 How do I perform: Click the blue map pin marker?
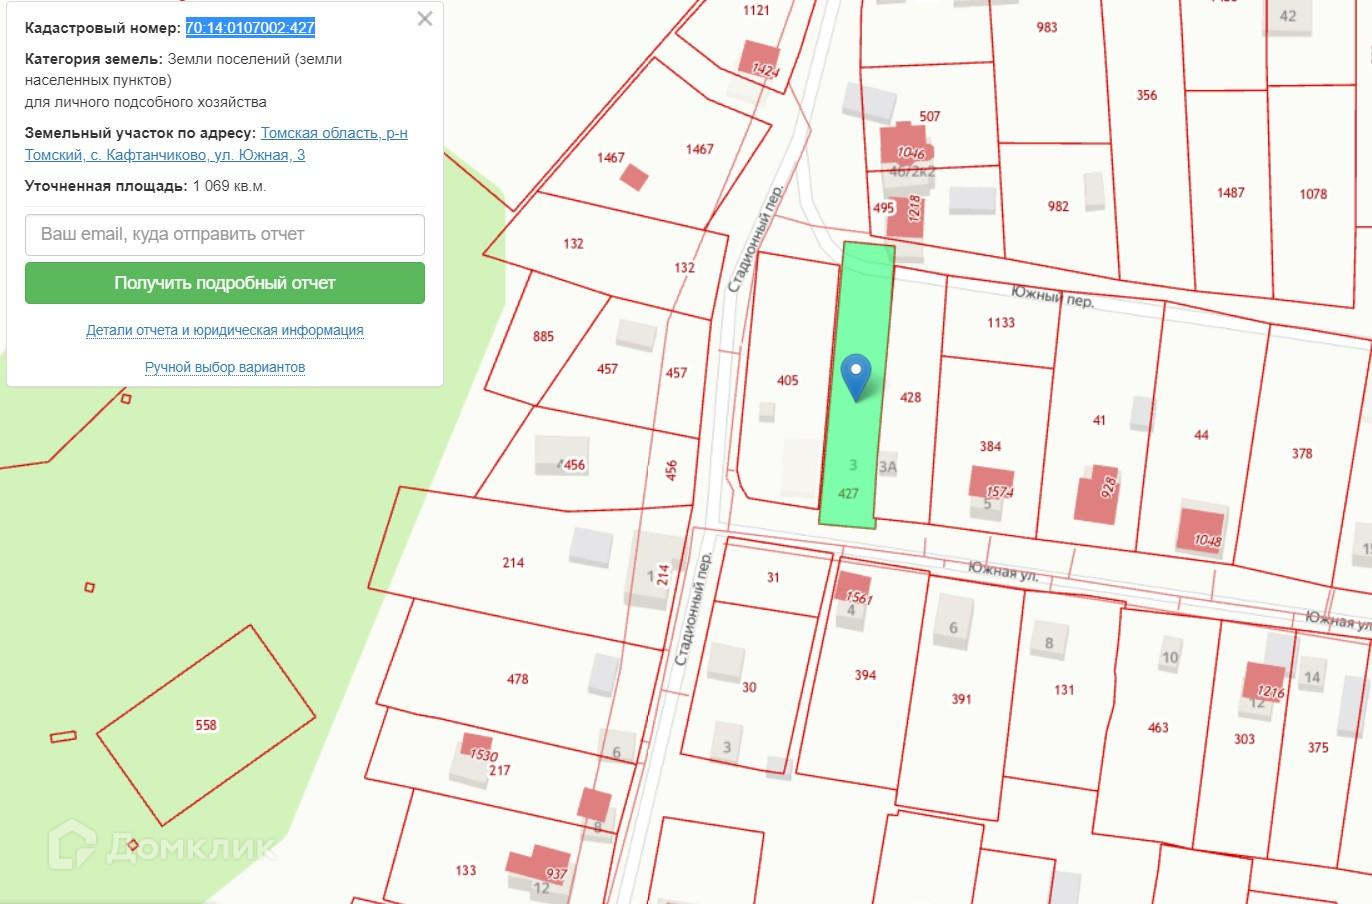click(856, 378)
